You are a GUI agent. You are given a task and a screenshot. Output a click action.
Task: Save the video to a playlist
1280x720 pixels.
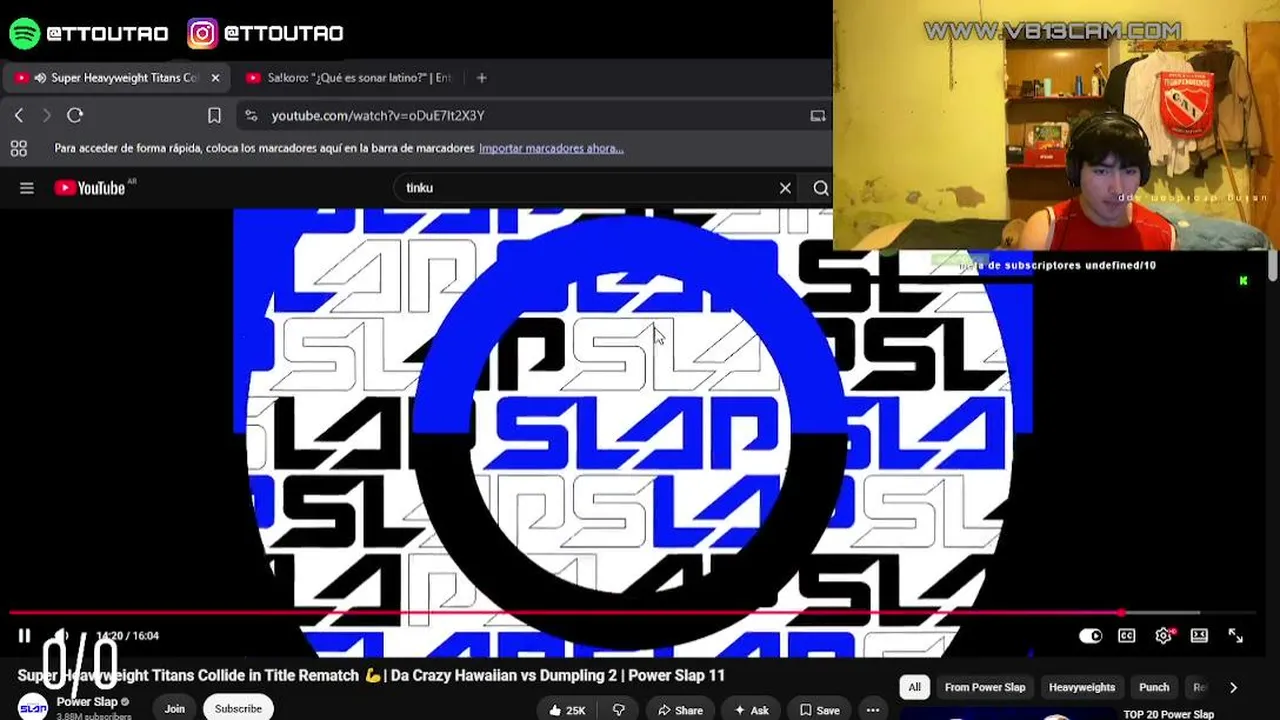819,710
